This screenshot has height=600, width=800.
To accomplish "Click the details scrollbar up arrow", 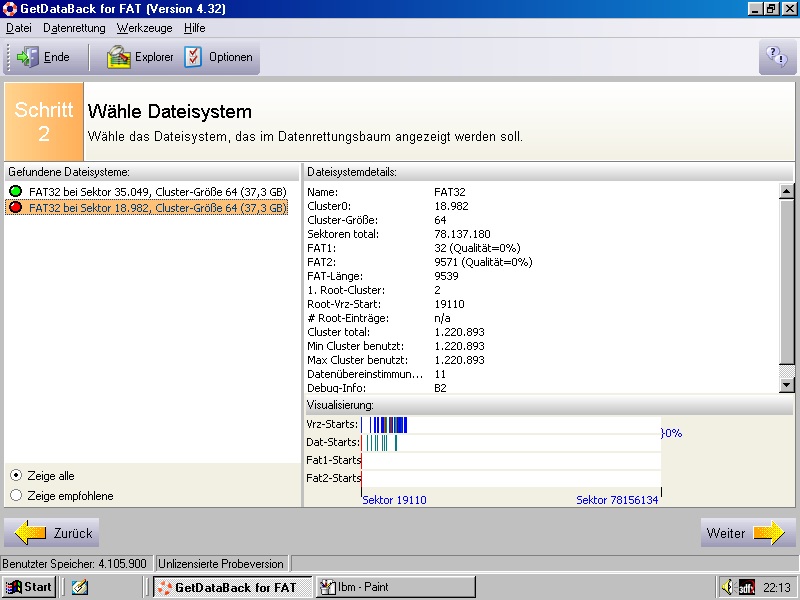I will click(x=787, y=191).
